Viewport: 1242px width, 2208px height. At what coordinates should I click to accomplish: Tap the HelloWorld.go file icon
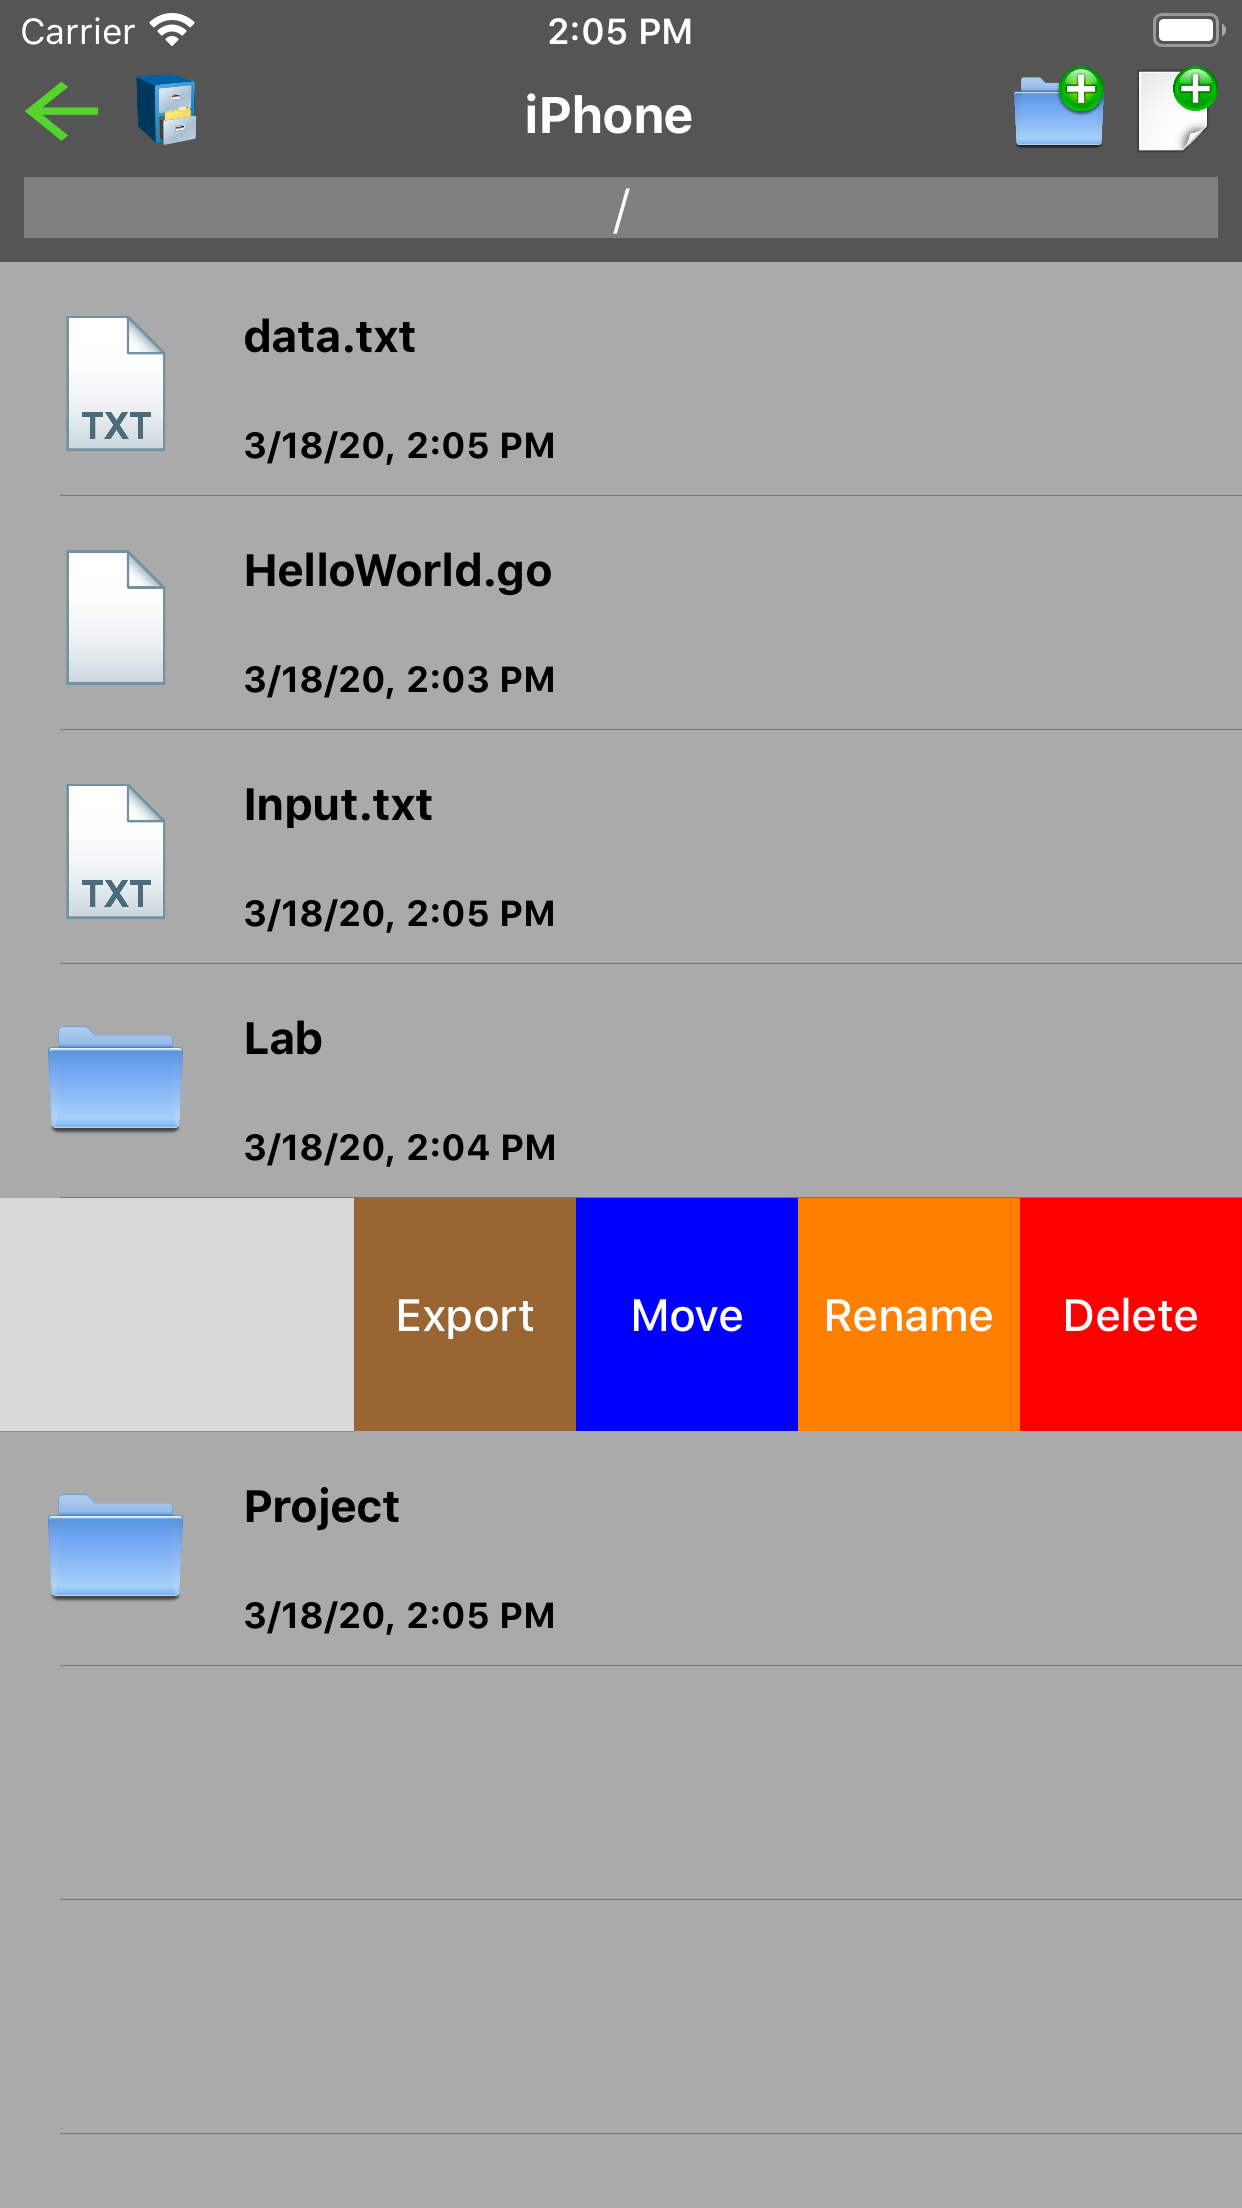[116, 618]
